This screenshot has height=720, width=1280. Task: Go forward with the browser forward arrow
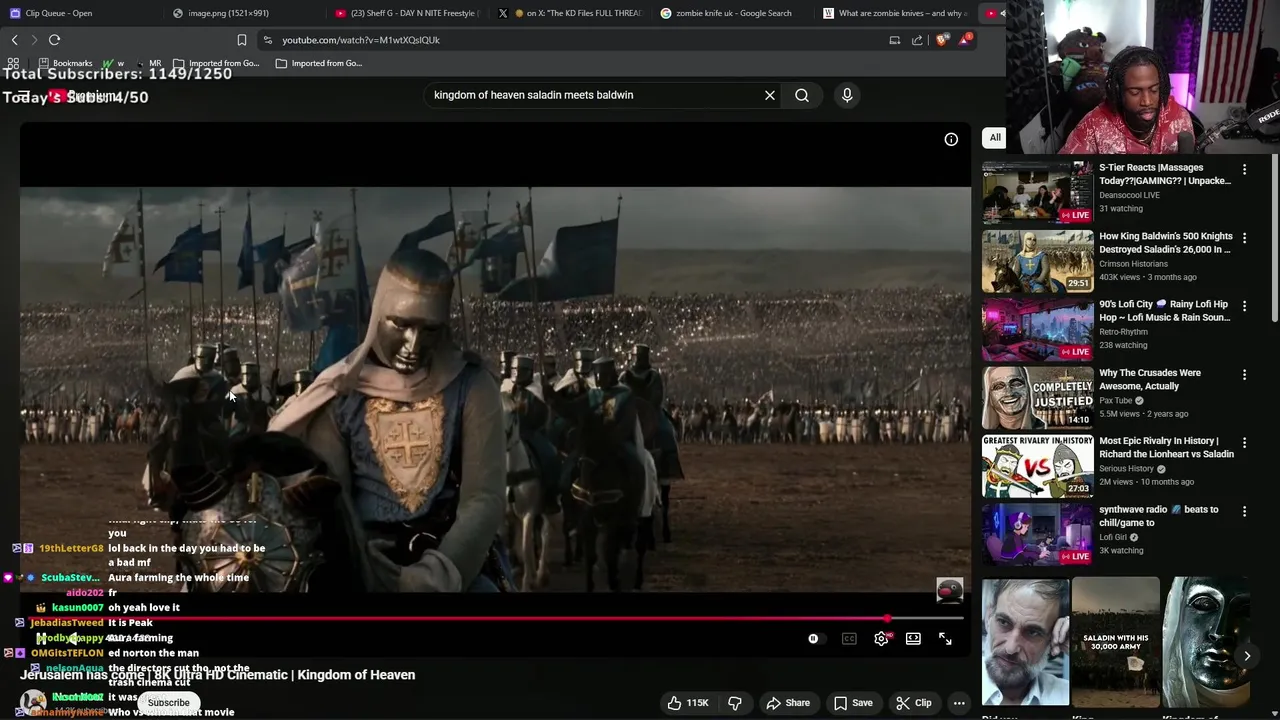[34, 40]
